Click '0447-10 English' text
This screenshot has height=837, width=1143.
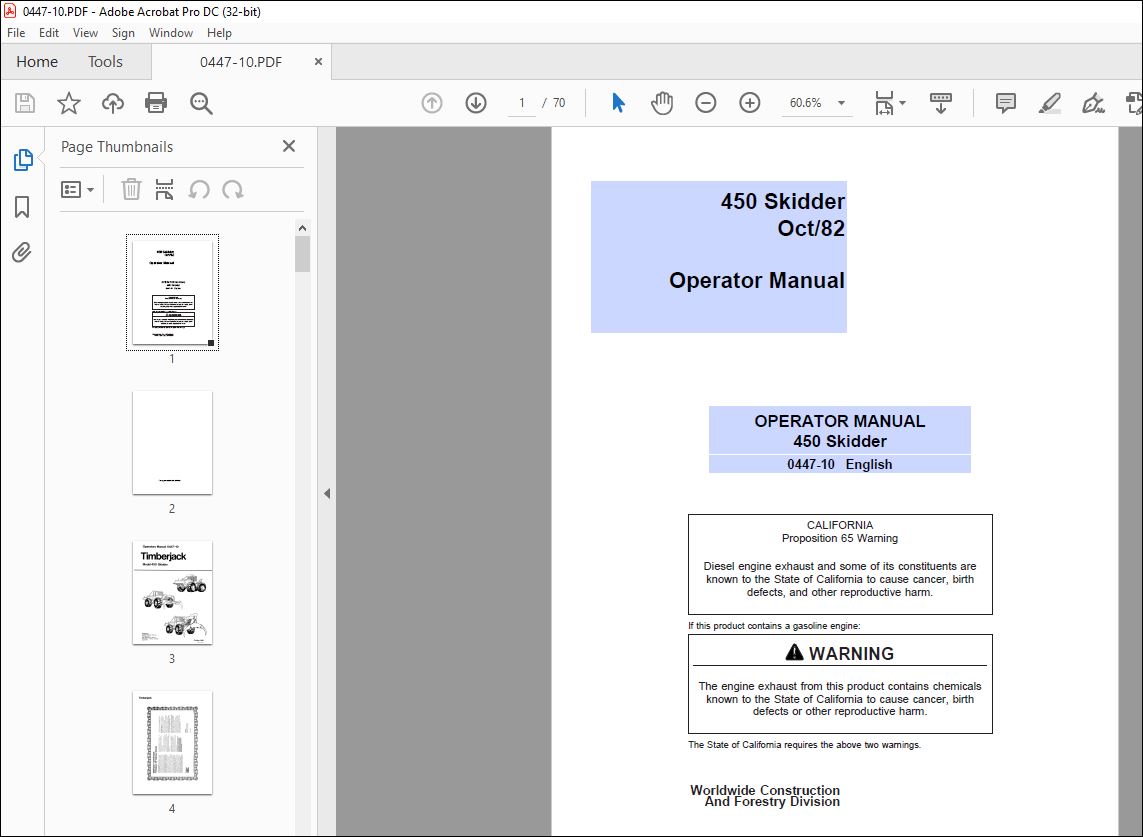tap(840, 464)
